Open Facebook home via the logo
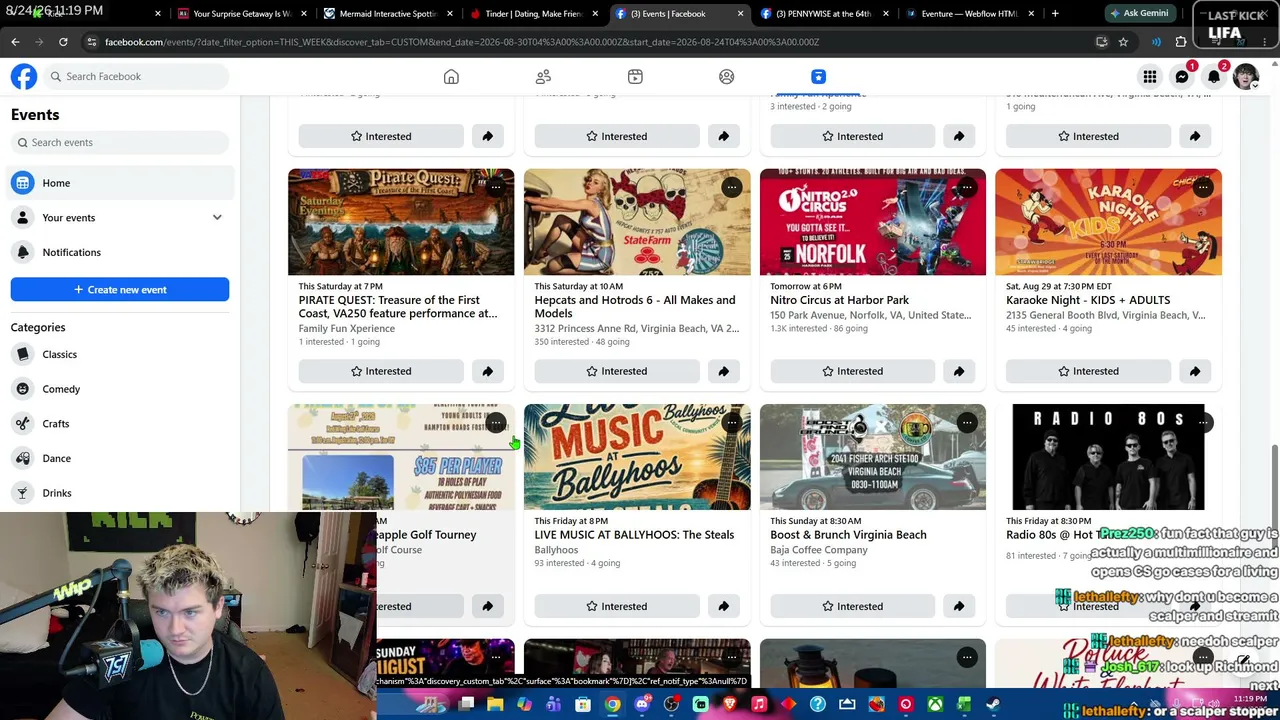The image size is (1280, 720). pos(24,76)
